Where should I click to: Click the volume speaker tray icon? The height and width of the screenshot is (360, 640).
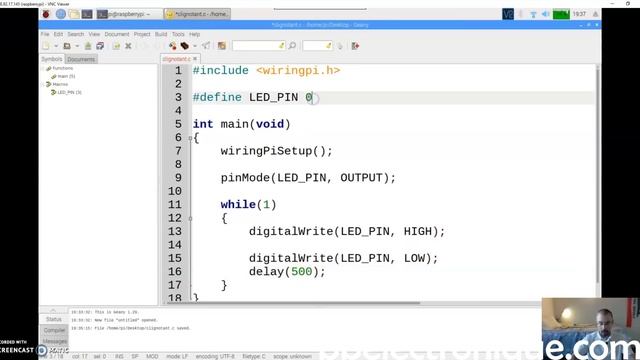click(545, 14)
